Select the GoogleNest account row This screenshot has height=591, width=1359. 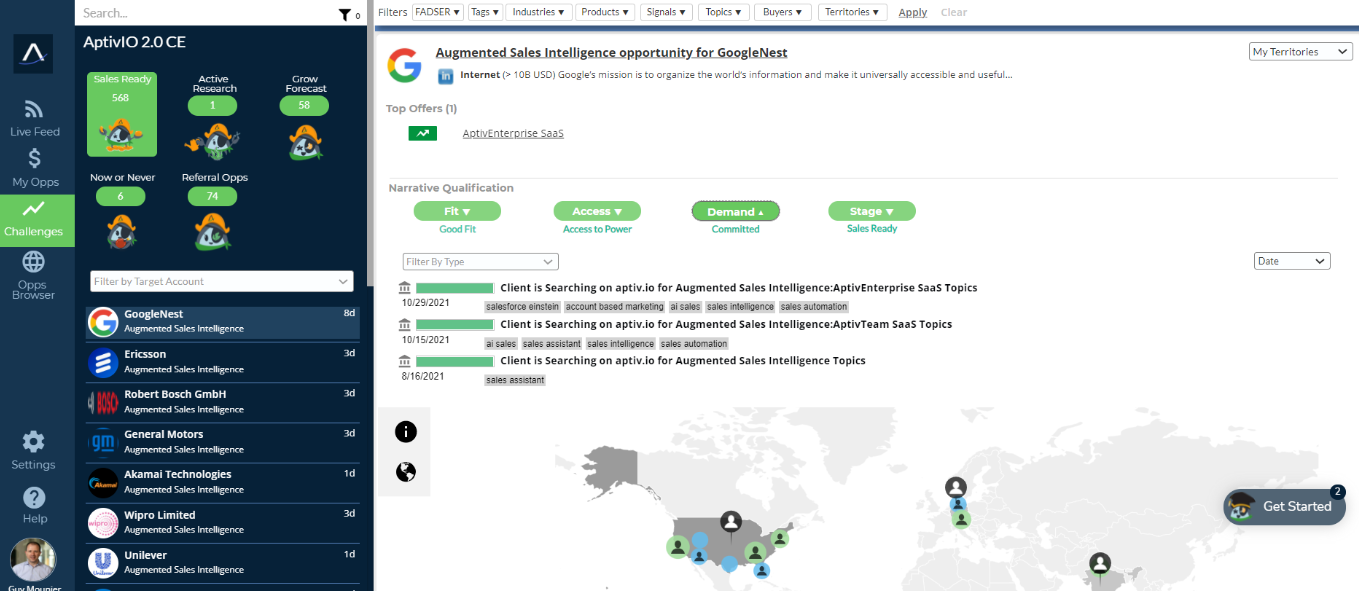(x=222, y=322)
